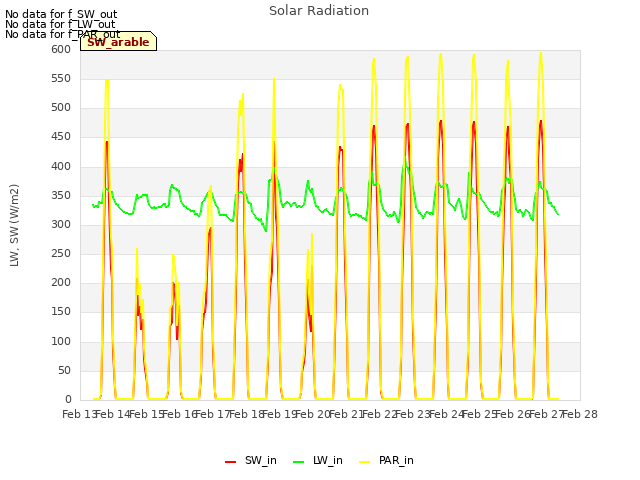
Task: Click the Solar Radiation chart title
Action: [319, 11]
